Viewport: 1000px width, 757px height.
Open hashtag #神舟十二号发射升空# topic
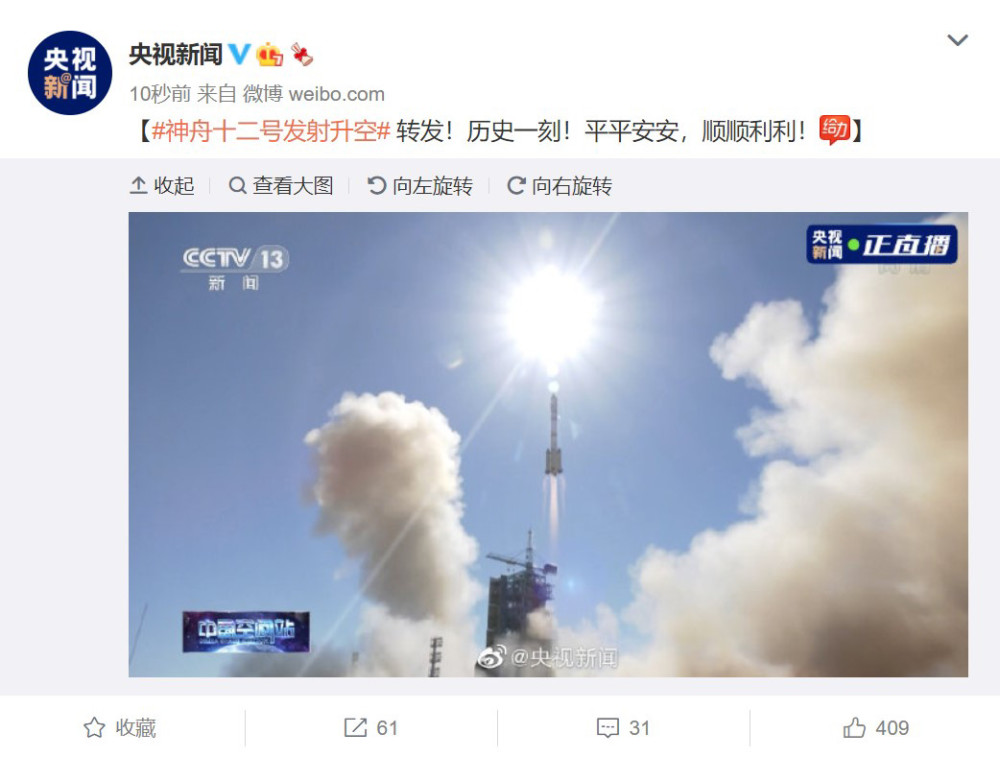click(271, 131)
